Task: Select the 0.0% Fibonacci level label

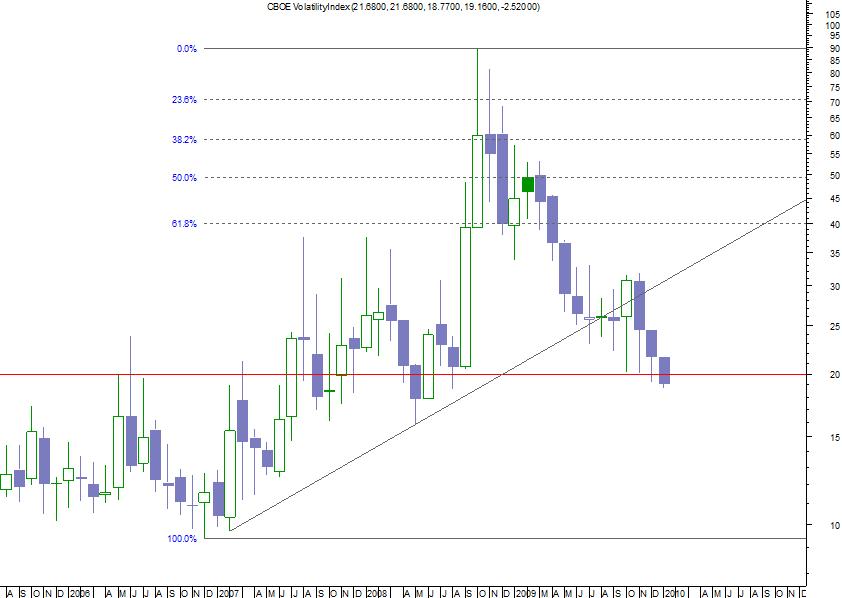Action: pos(187,49)
